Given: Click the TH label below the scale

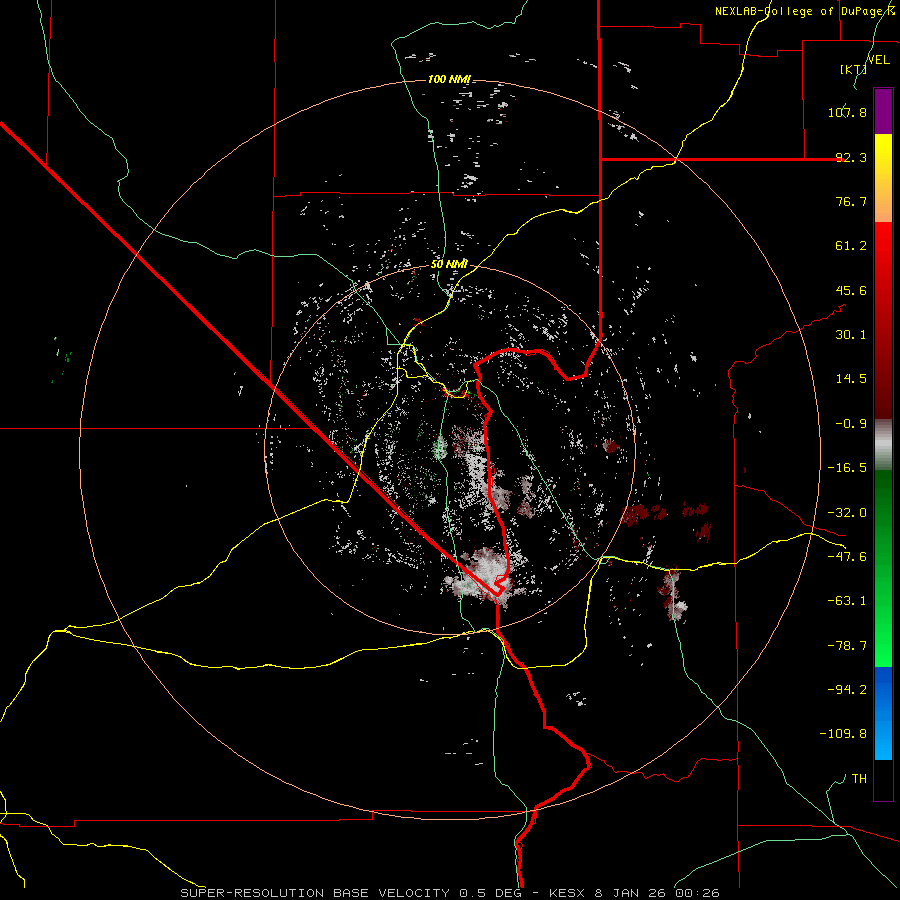Looking at the screenshot, I should (x=859, y=779).
